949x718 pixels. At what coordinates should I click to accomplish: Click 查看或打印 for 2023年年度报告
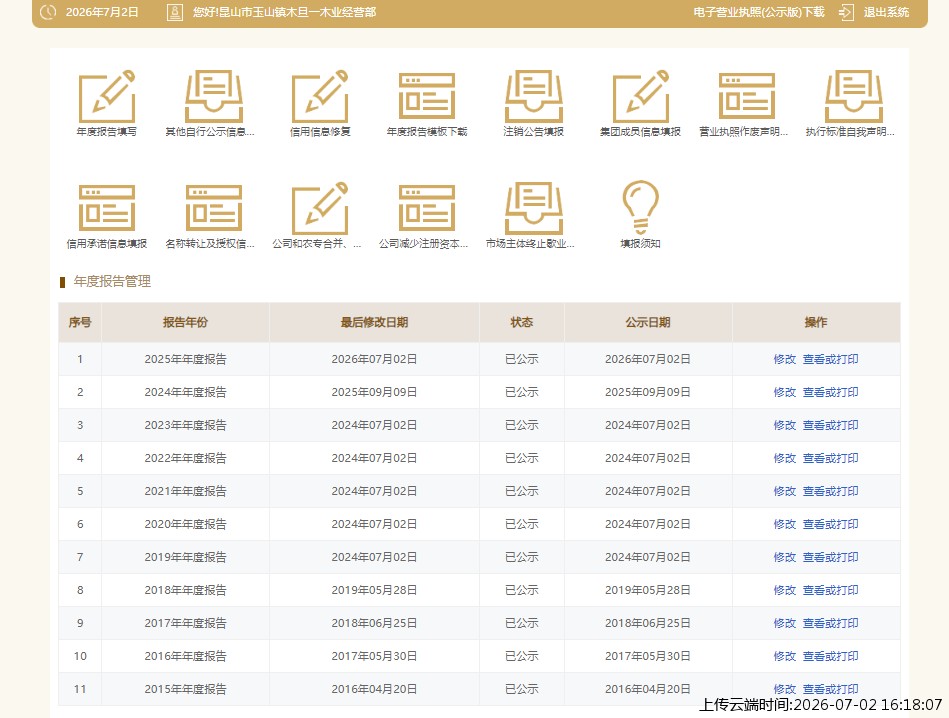pyautogui.click(x=830, y=425)
